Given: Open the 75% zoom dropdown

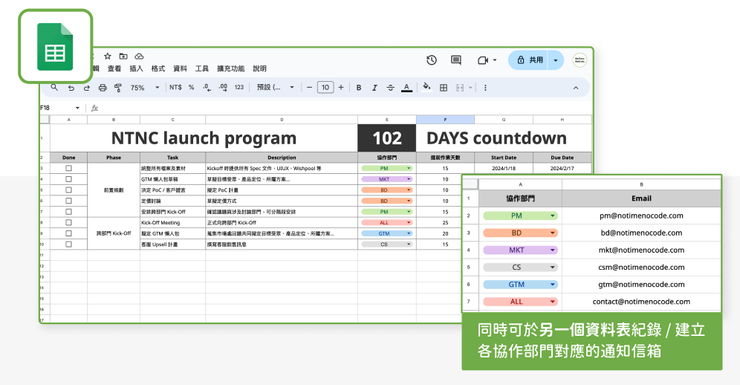Looking at the screenshot, I should click(x=144, y=88).
